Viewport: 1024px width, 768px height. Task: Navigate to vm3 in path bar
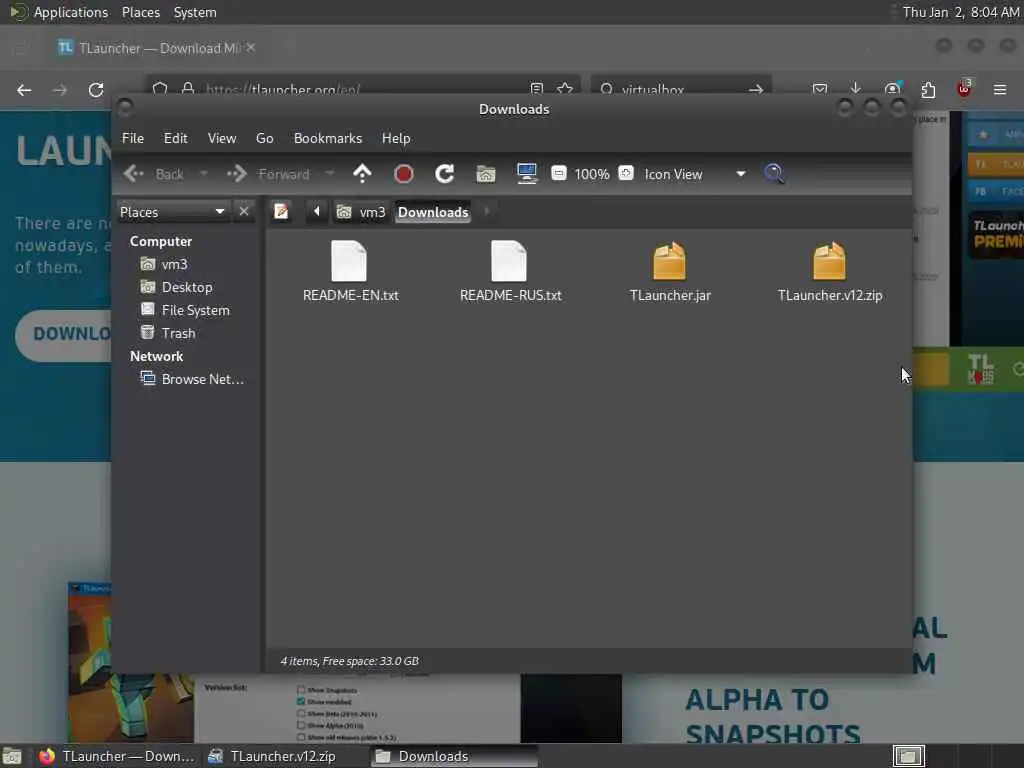click(x=361, y=212)
